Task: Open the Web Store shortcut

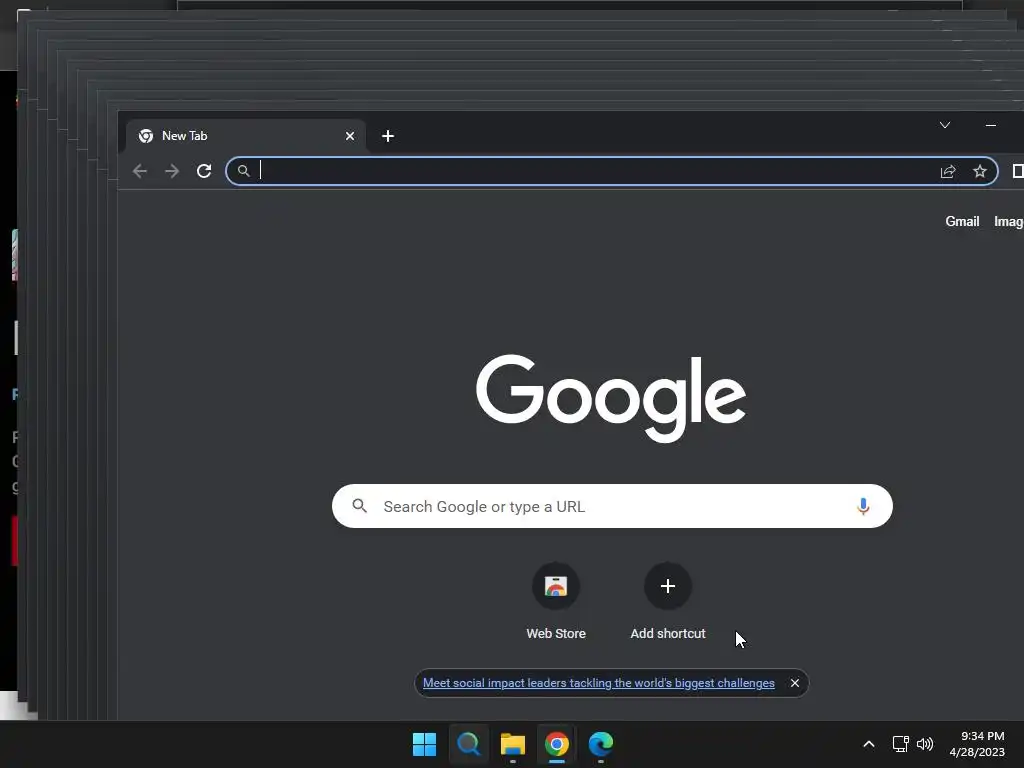Action: coord(556,601)
